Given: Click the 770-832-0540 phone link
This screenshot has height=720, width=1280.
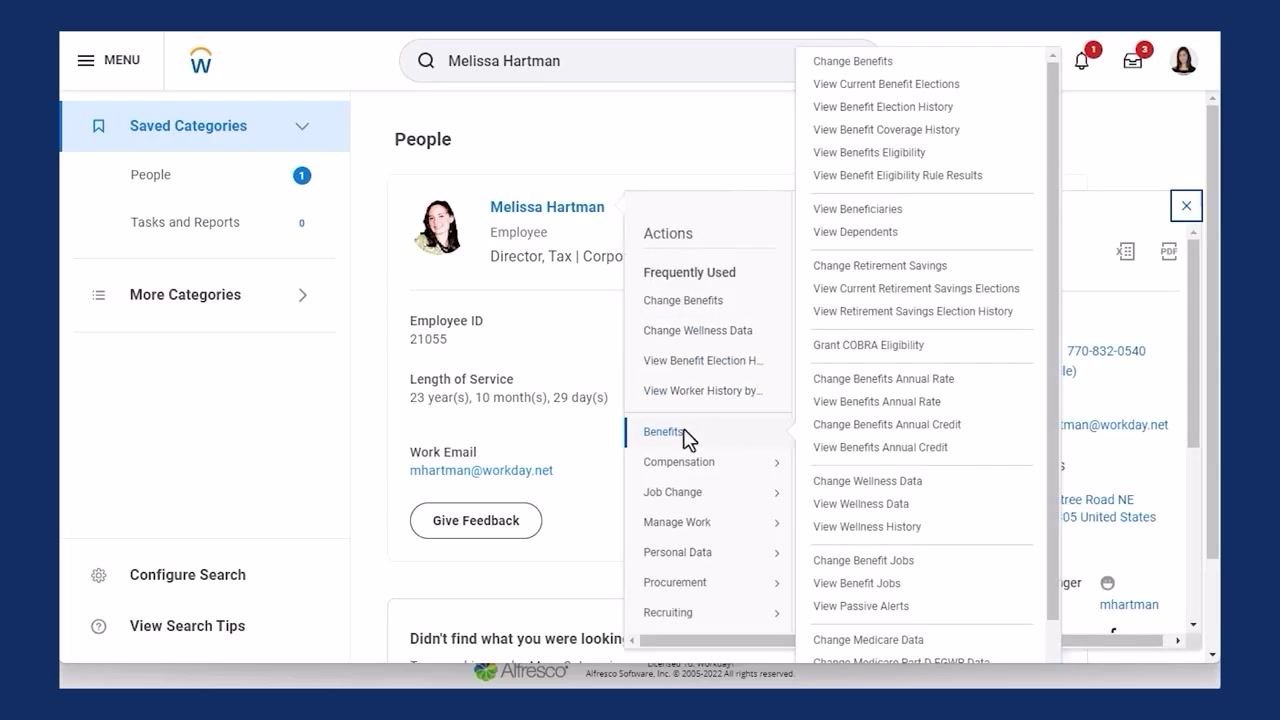Looking at the screenshot, I should pos(1106,351).
